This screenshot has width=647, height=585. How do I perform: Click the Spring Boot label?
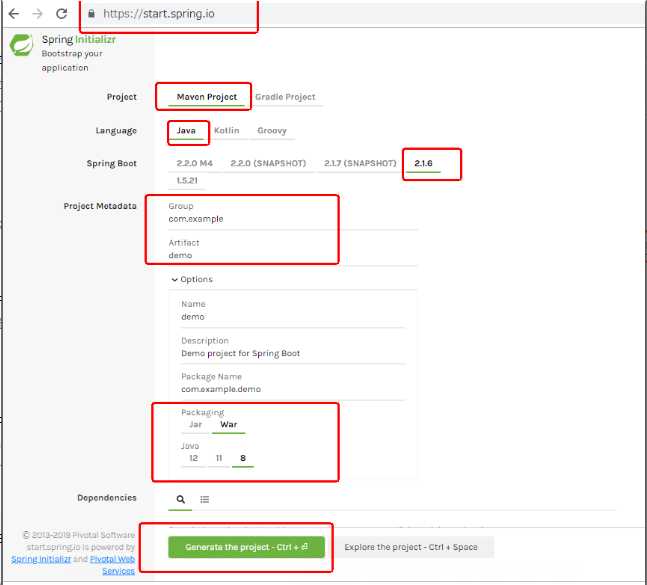coord(111,163)
